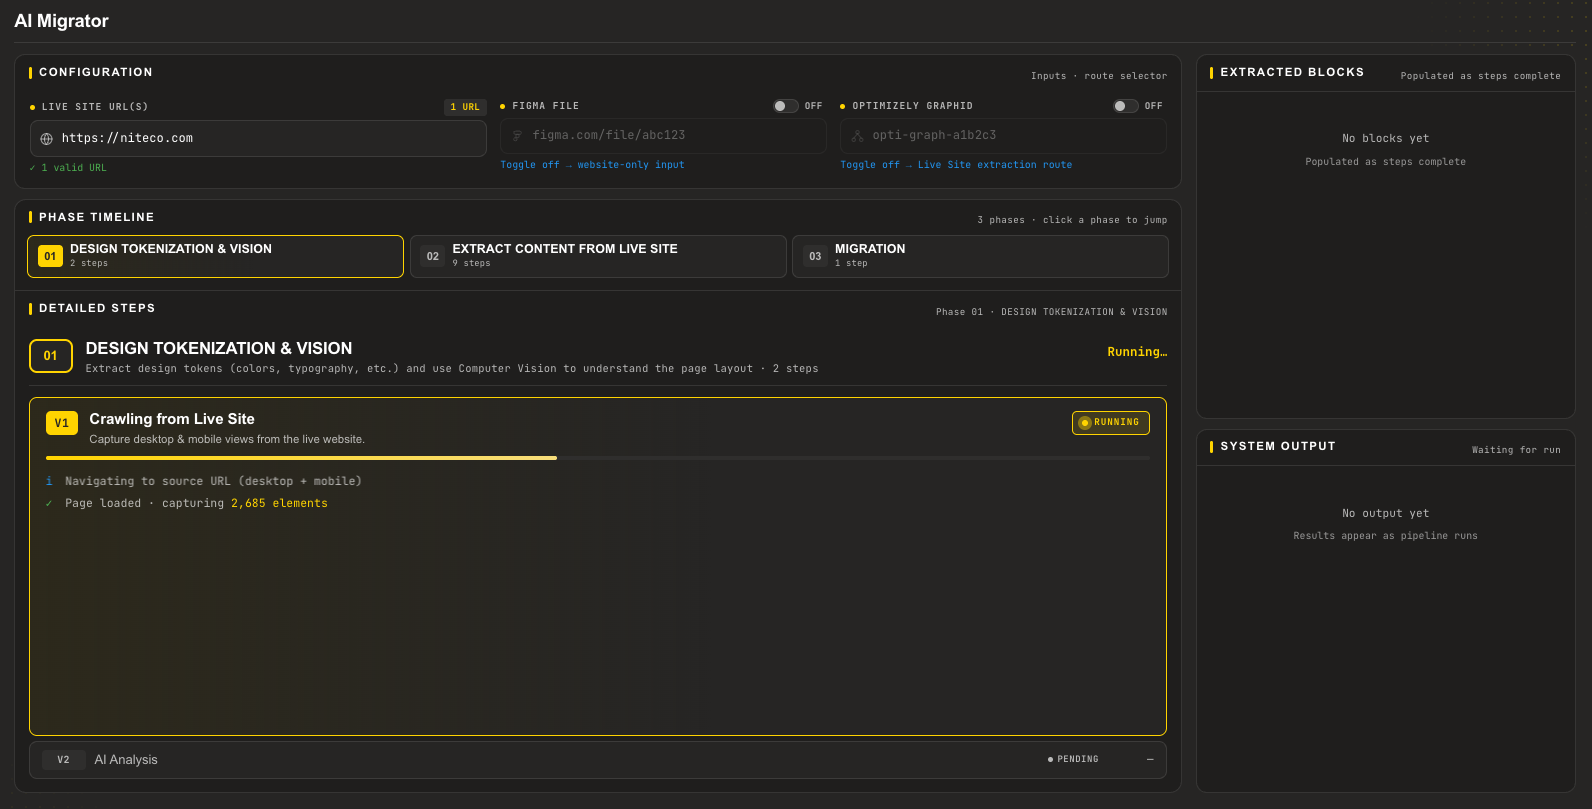This screenshot has height=809, width=1592.
Task: Click the Phase Timeline section heading
Action: (97, 217)
